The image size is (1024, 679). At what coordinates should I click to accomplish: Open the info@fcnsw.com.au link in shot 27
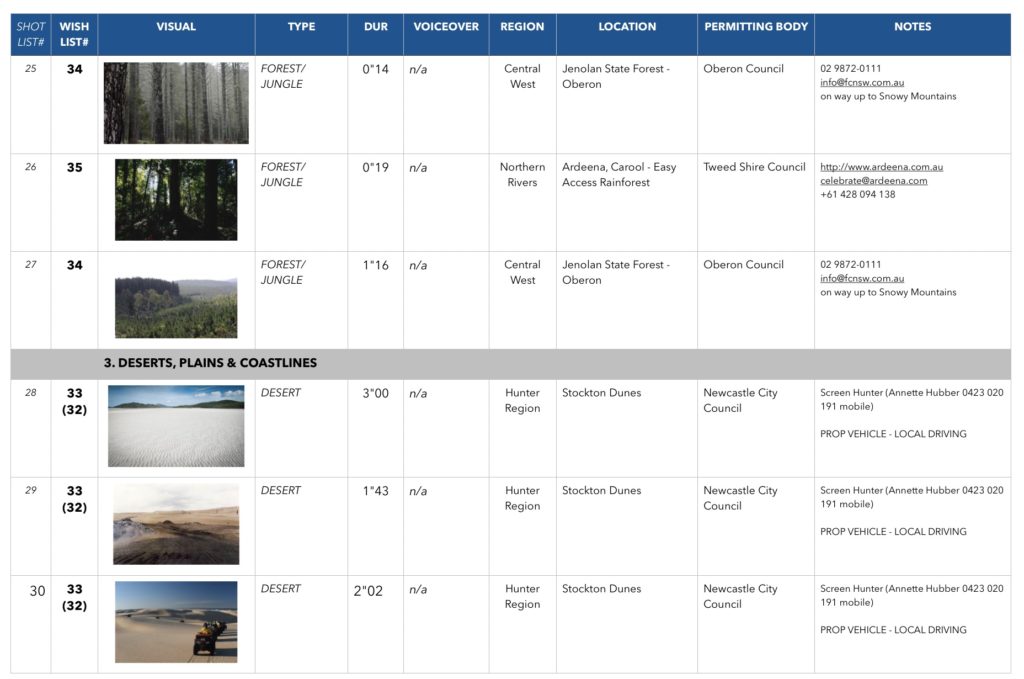[862, 278]
